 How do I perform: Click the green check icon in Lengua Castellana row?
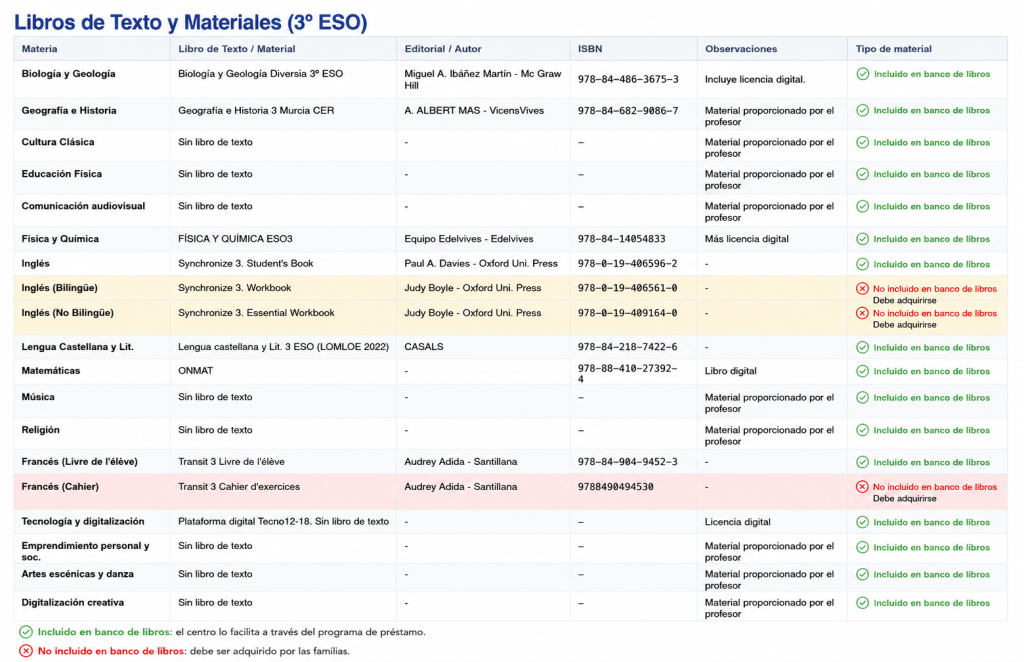pyautogui.click(x=863, y=347)
